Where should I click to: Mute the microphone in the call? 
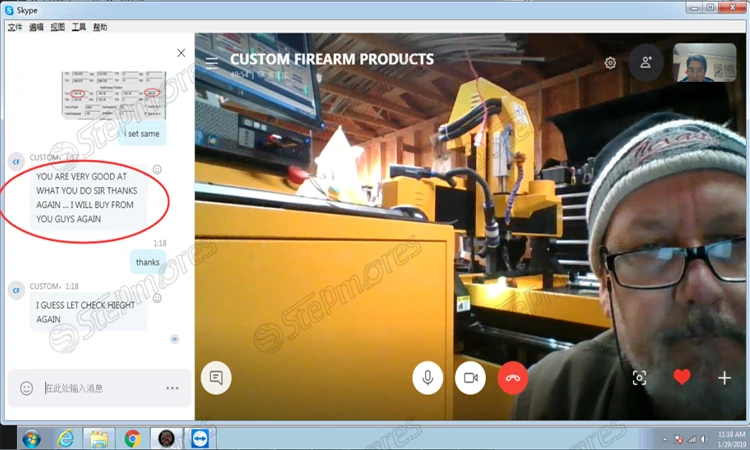[x=427, y=377]
